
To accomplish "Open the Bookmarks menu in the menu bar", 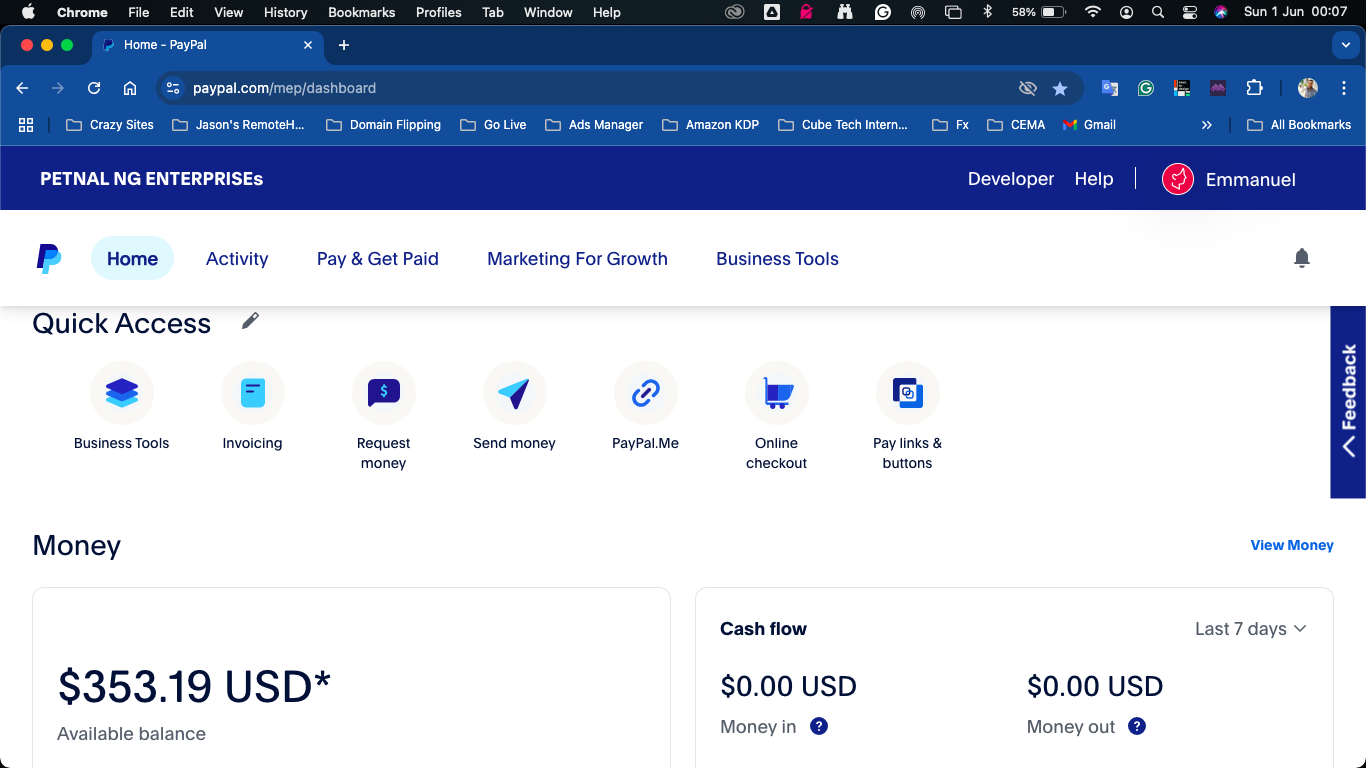I will pyautogui.click(x=361, y=12).
